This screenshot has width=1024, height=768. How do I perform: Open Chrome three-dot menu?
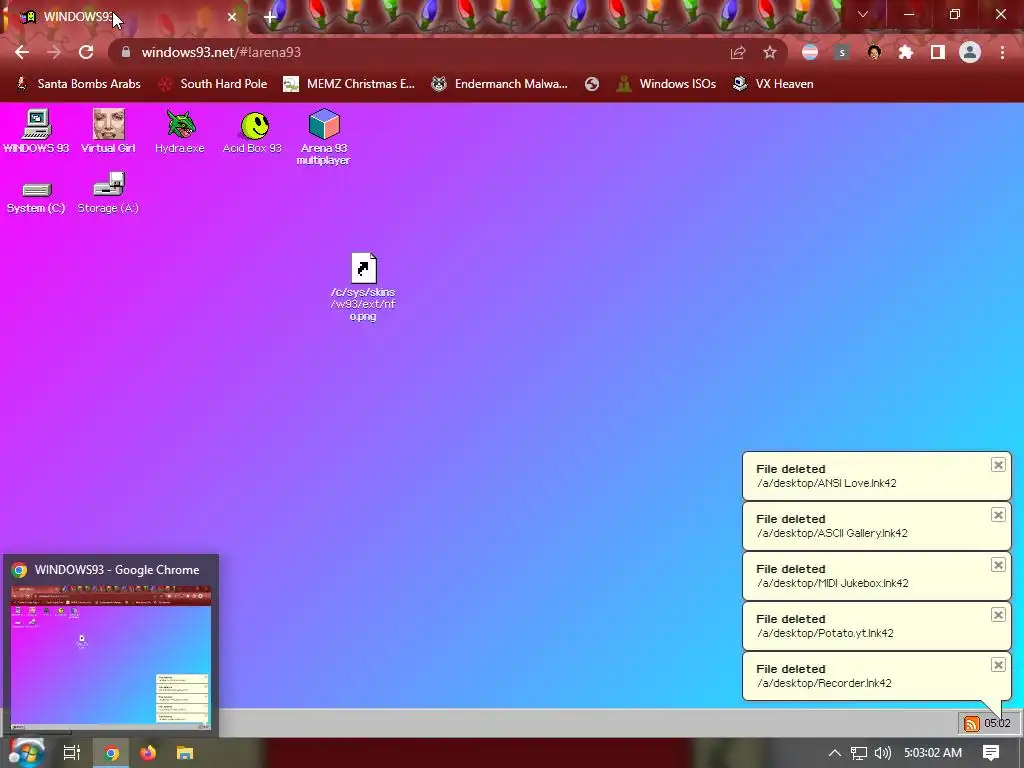pyautogui.click(x=1002, y=52)
